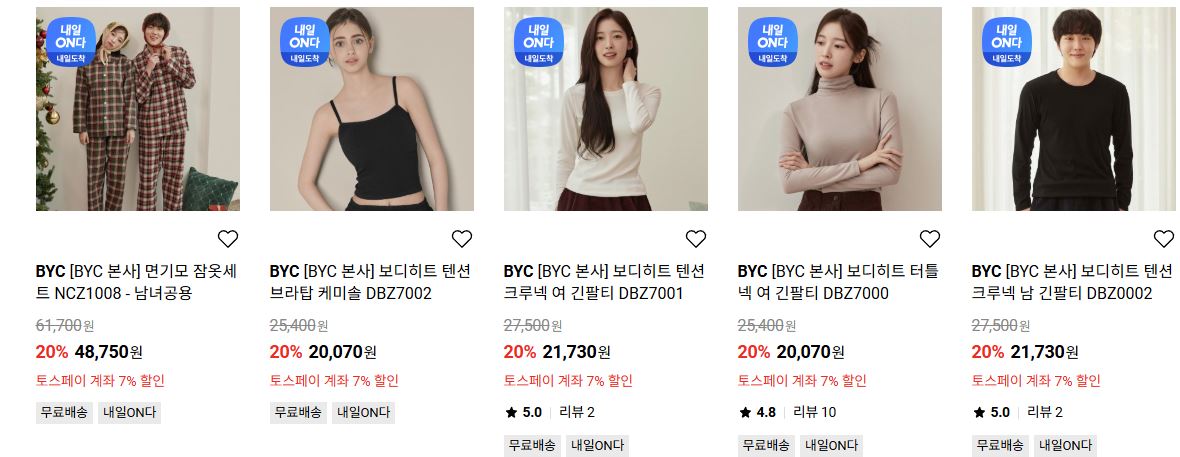Image resolution: width=1180 pixels, height=457 pixels.
Task: Click 내일ON다 badge on black camisole image
Action: point(305,41)
